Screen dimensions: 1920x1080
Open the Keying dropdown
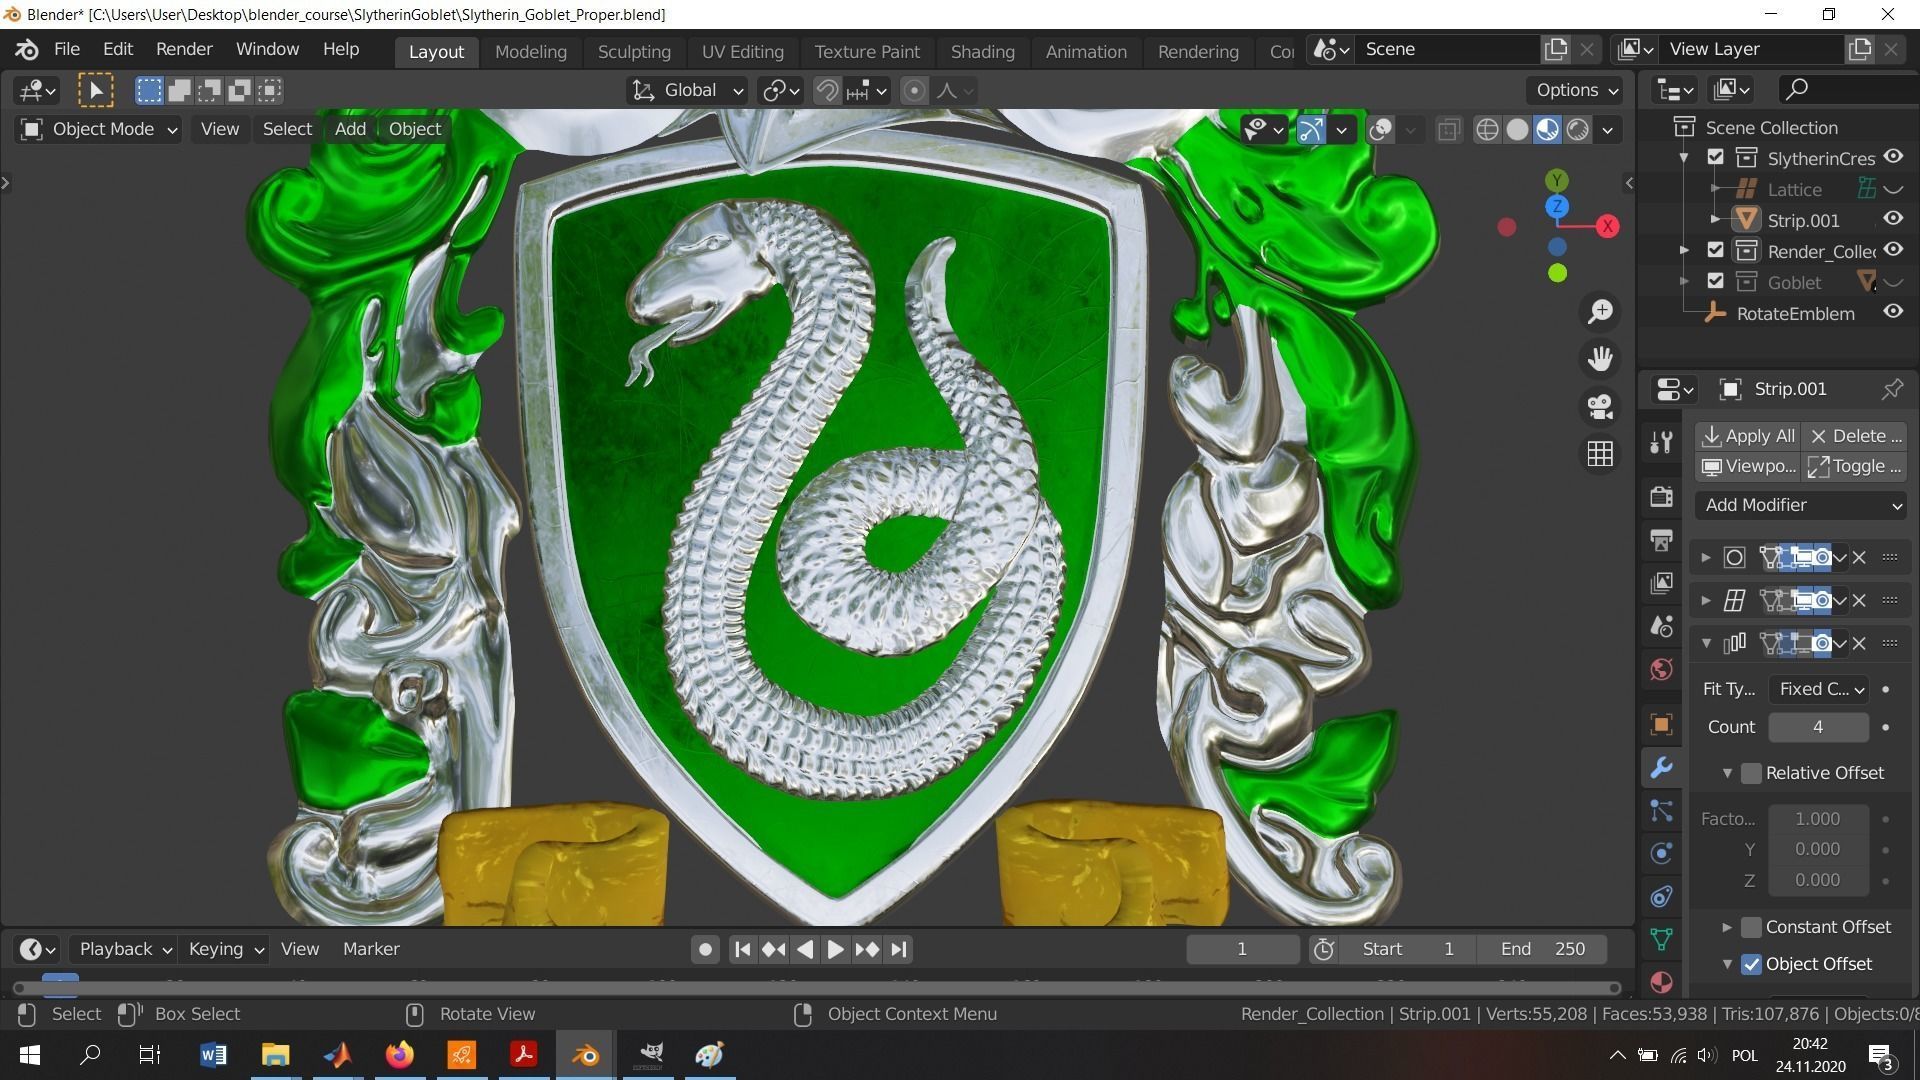click(x=225, y=949)
